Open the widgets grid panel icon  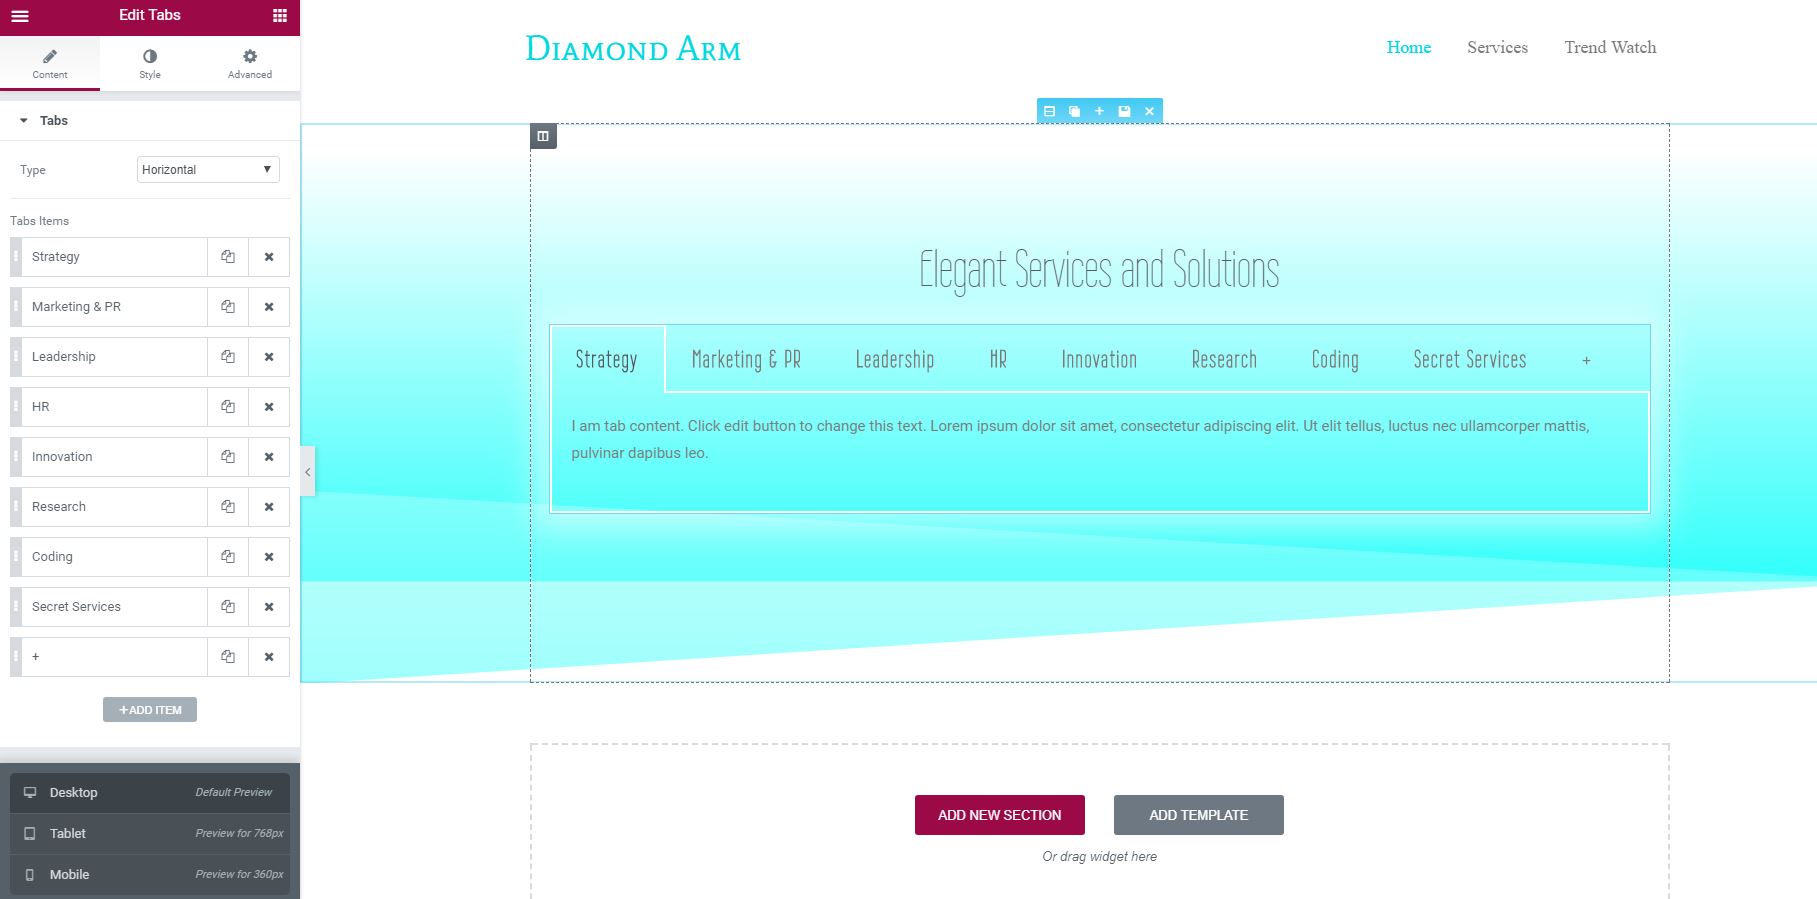click(x=280, y=16)
